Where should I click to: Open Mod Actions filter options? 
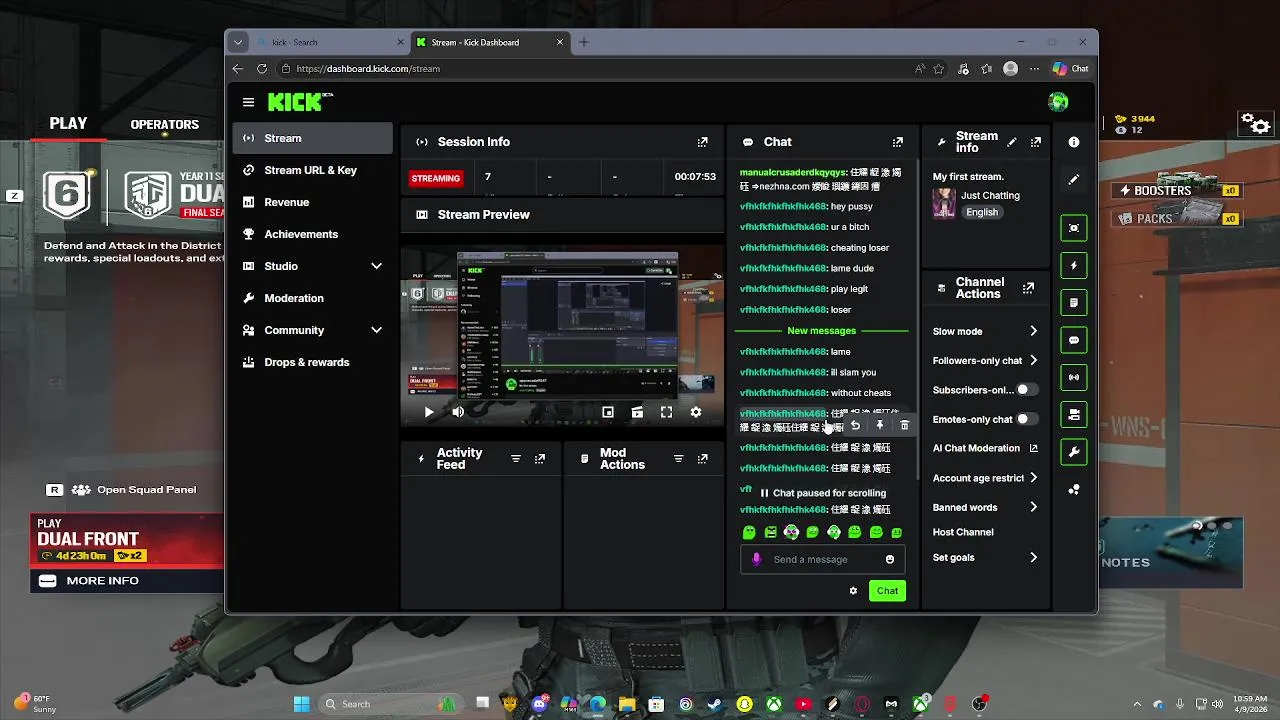click(x=678, y=459)
